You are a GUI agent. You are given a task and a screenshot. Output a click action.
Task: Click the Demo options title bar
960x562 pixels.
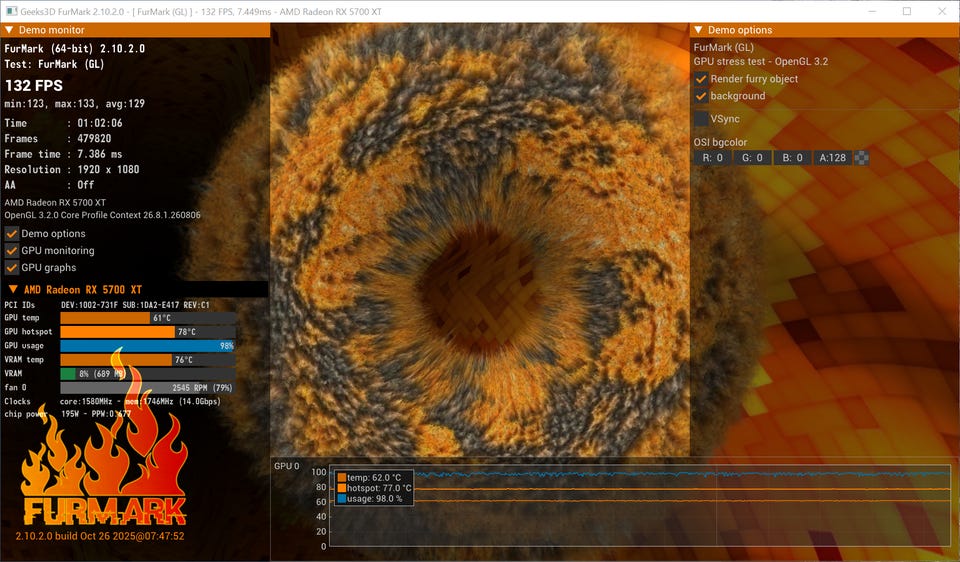[x=825, y=30]
